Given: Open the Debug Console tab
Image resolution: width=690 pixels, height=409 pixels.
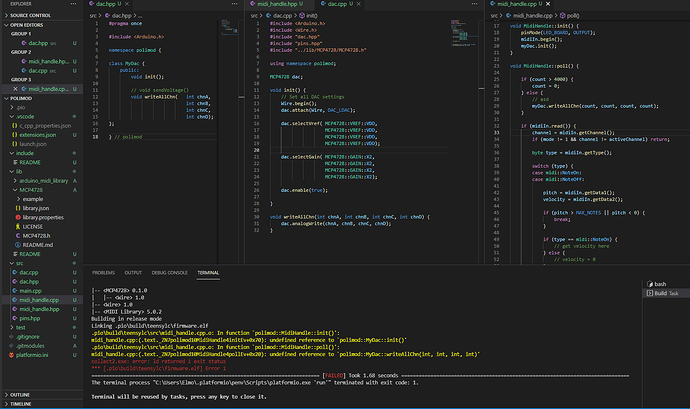Looking at the screenshot, I should (x=169, y=273).
